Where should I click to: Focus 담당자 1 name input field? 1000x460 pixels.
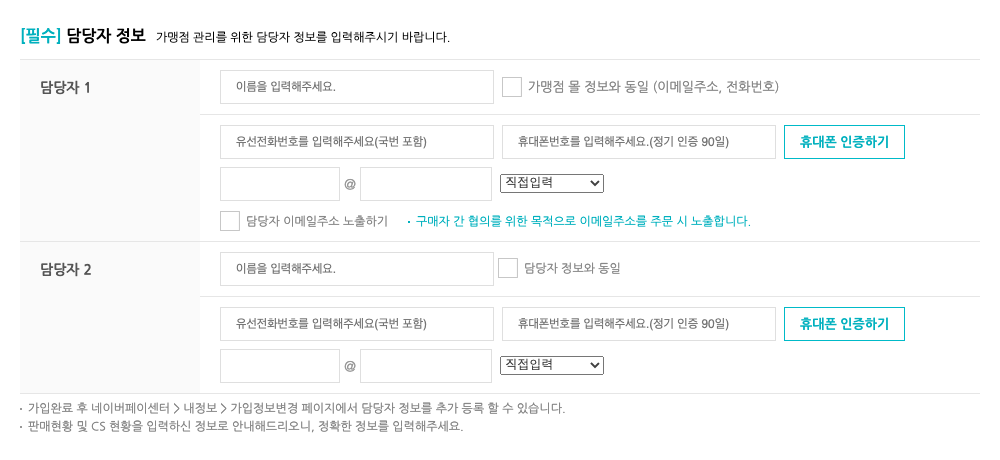pos(357,87)
